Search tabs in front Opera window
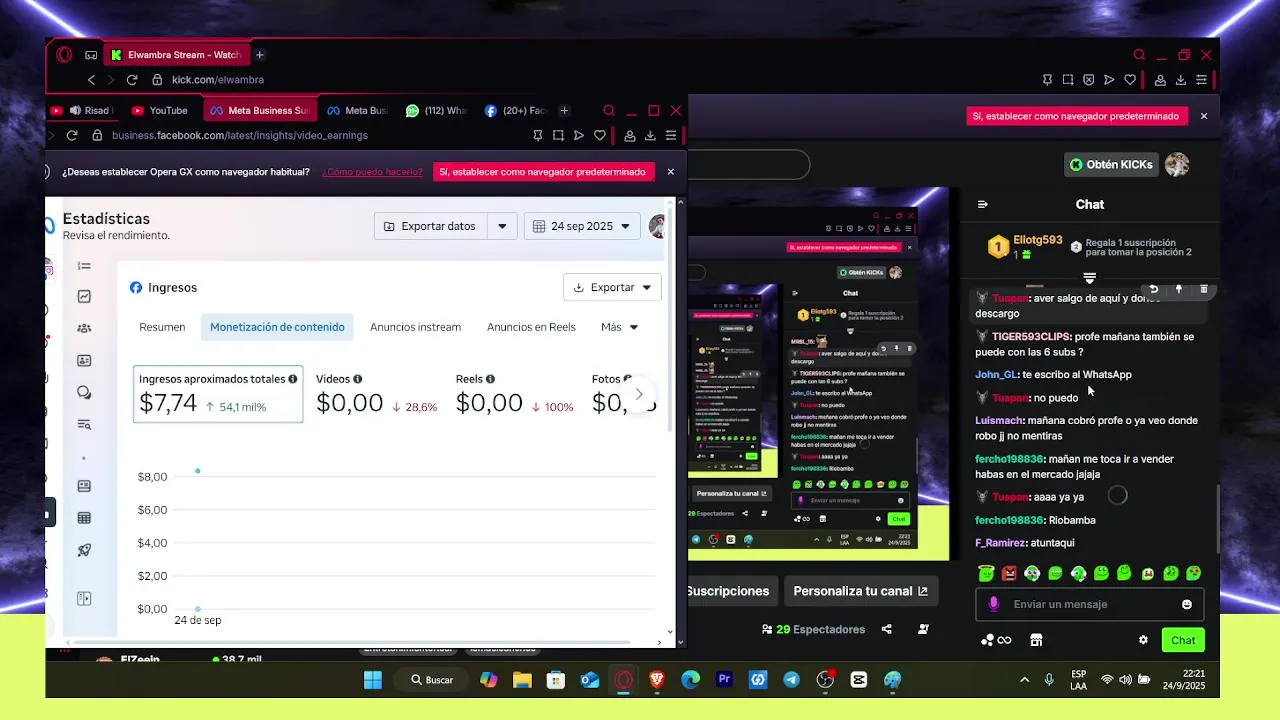This screenshot has height=720, width=1280. (x=609, y=110)
